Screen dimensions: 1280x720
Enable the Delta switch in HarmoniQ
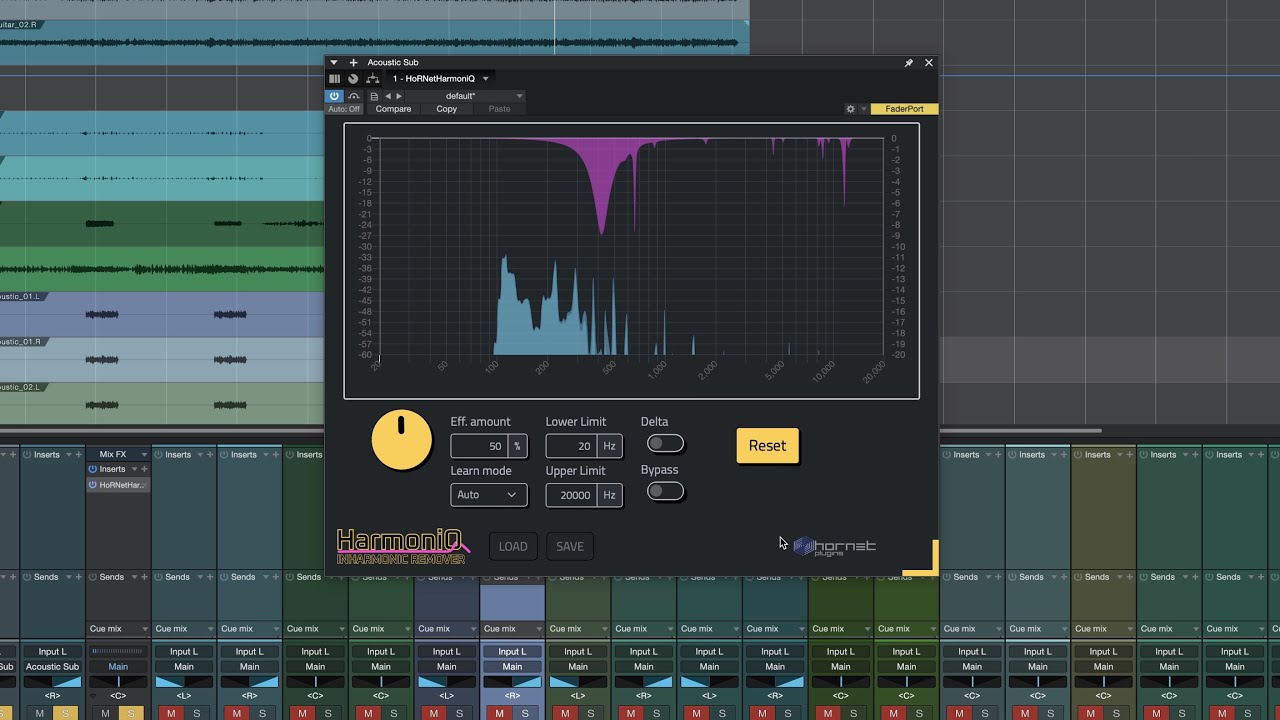click(665, 443)
